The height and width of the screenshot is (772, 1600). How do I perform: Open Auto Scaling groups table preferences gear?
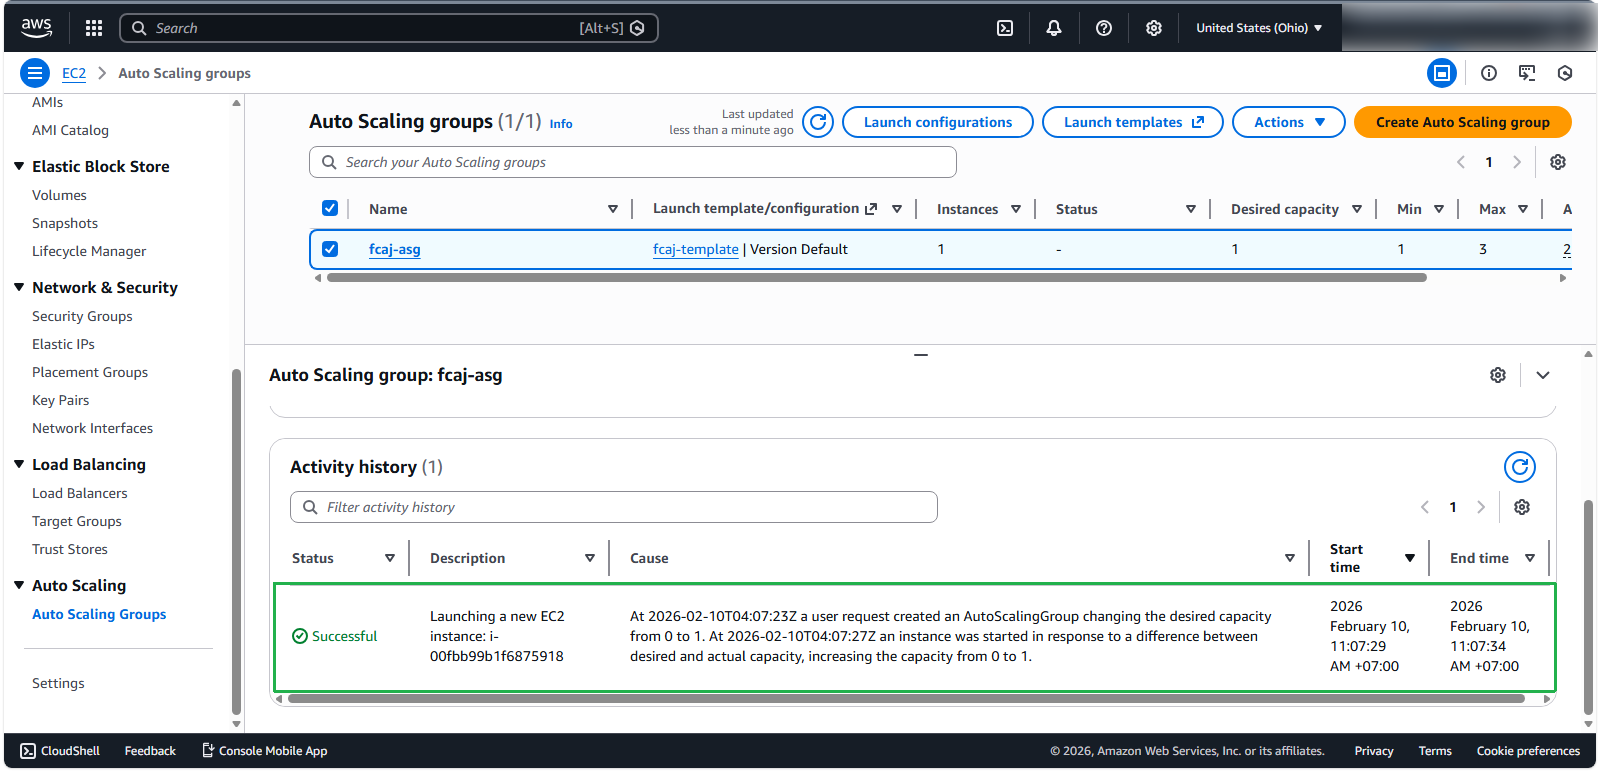point(1558,162)
